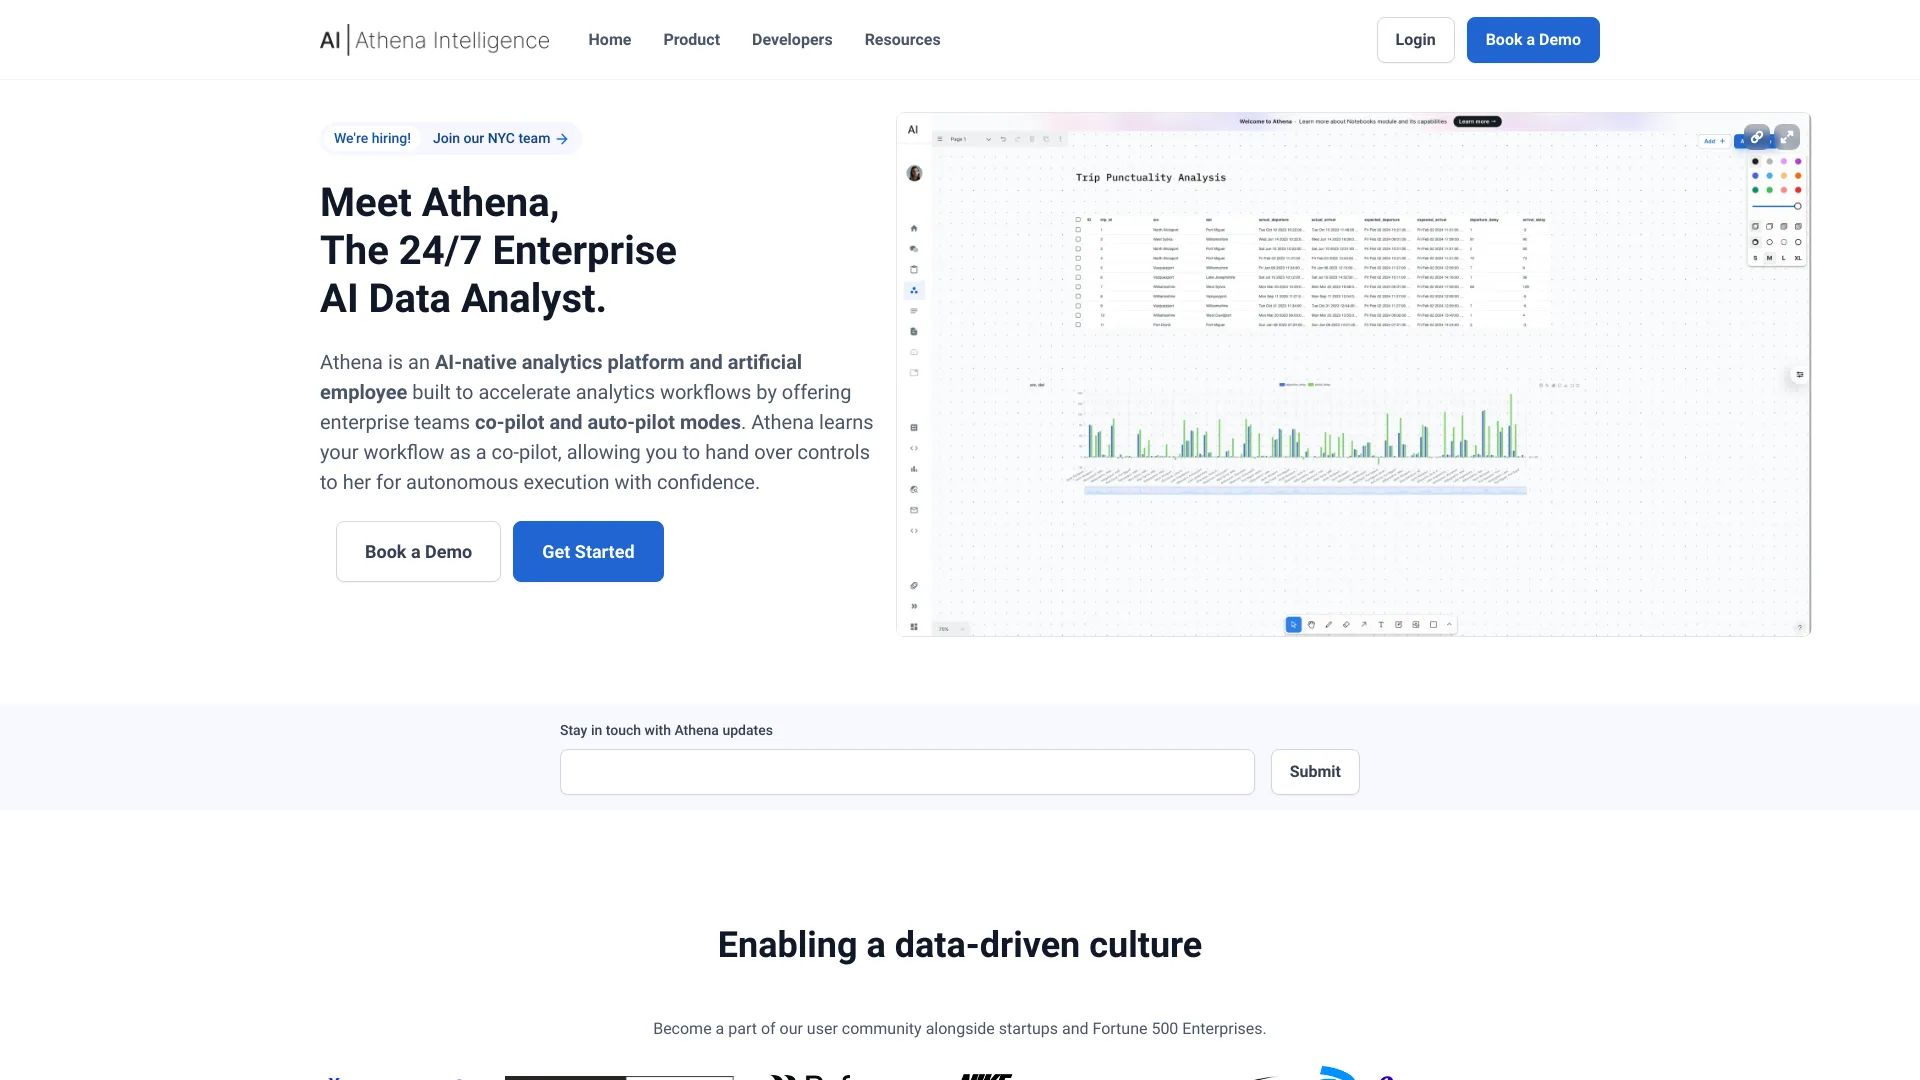1920x1080 pixels.
Task: Open the Home navigation tab
Action: [609, 40]
